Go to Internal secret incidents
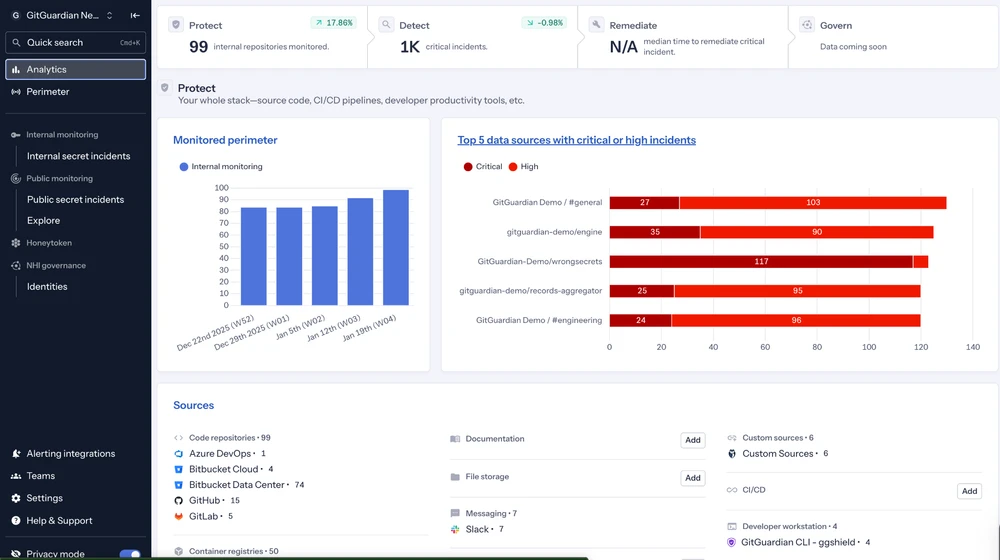Image resolution: width=1000 pixels, height=560 pixels. (78, 156)
